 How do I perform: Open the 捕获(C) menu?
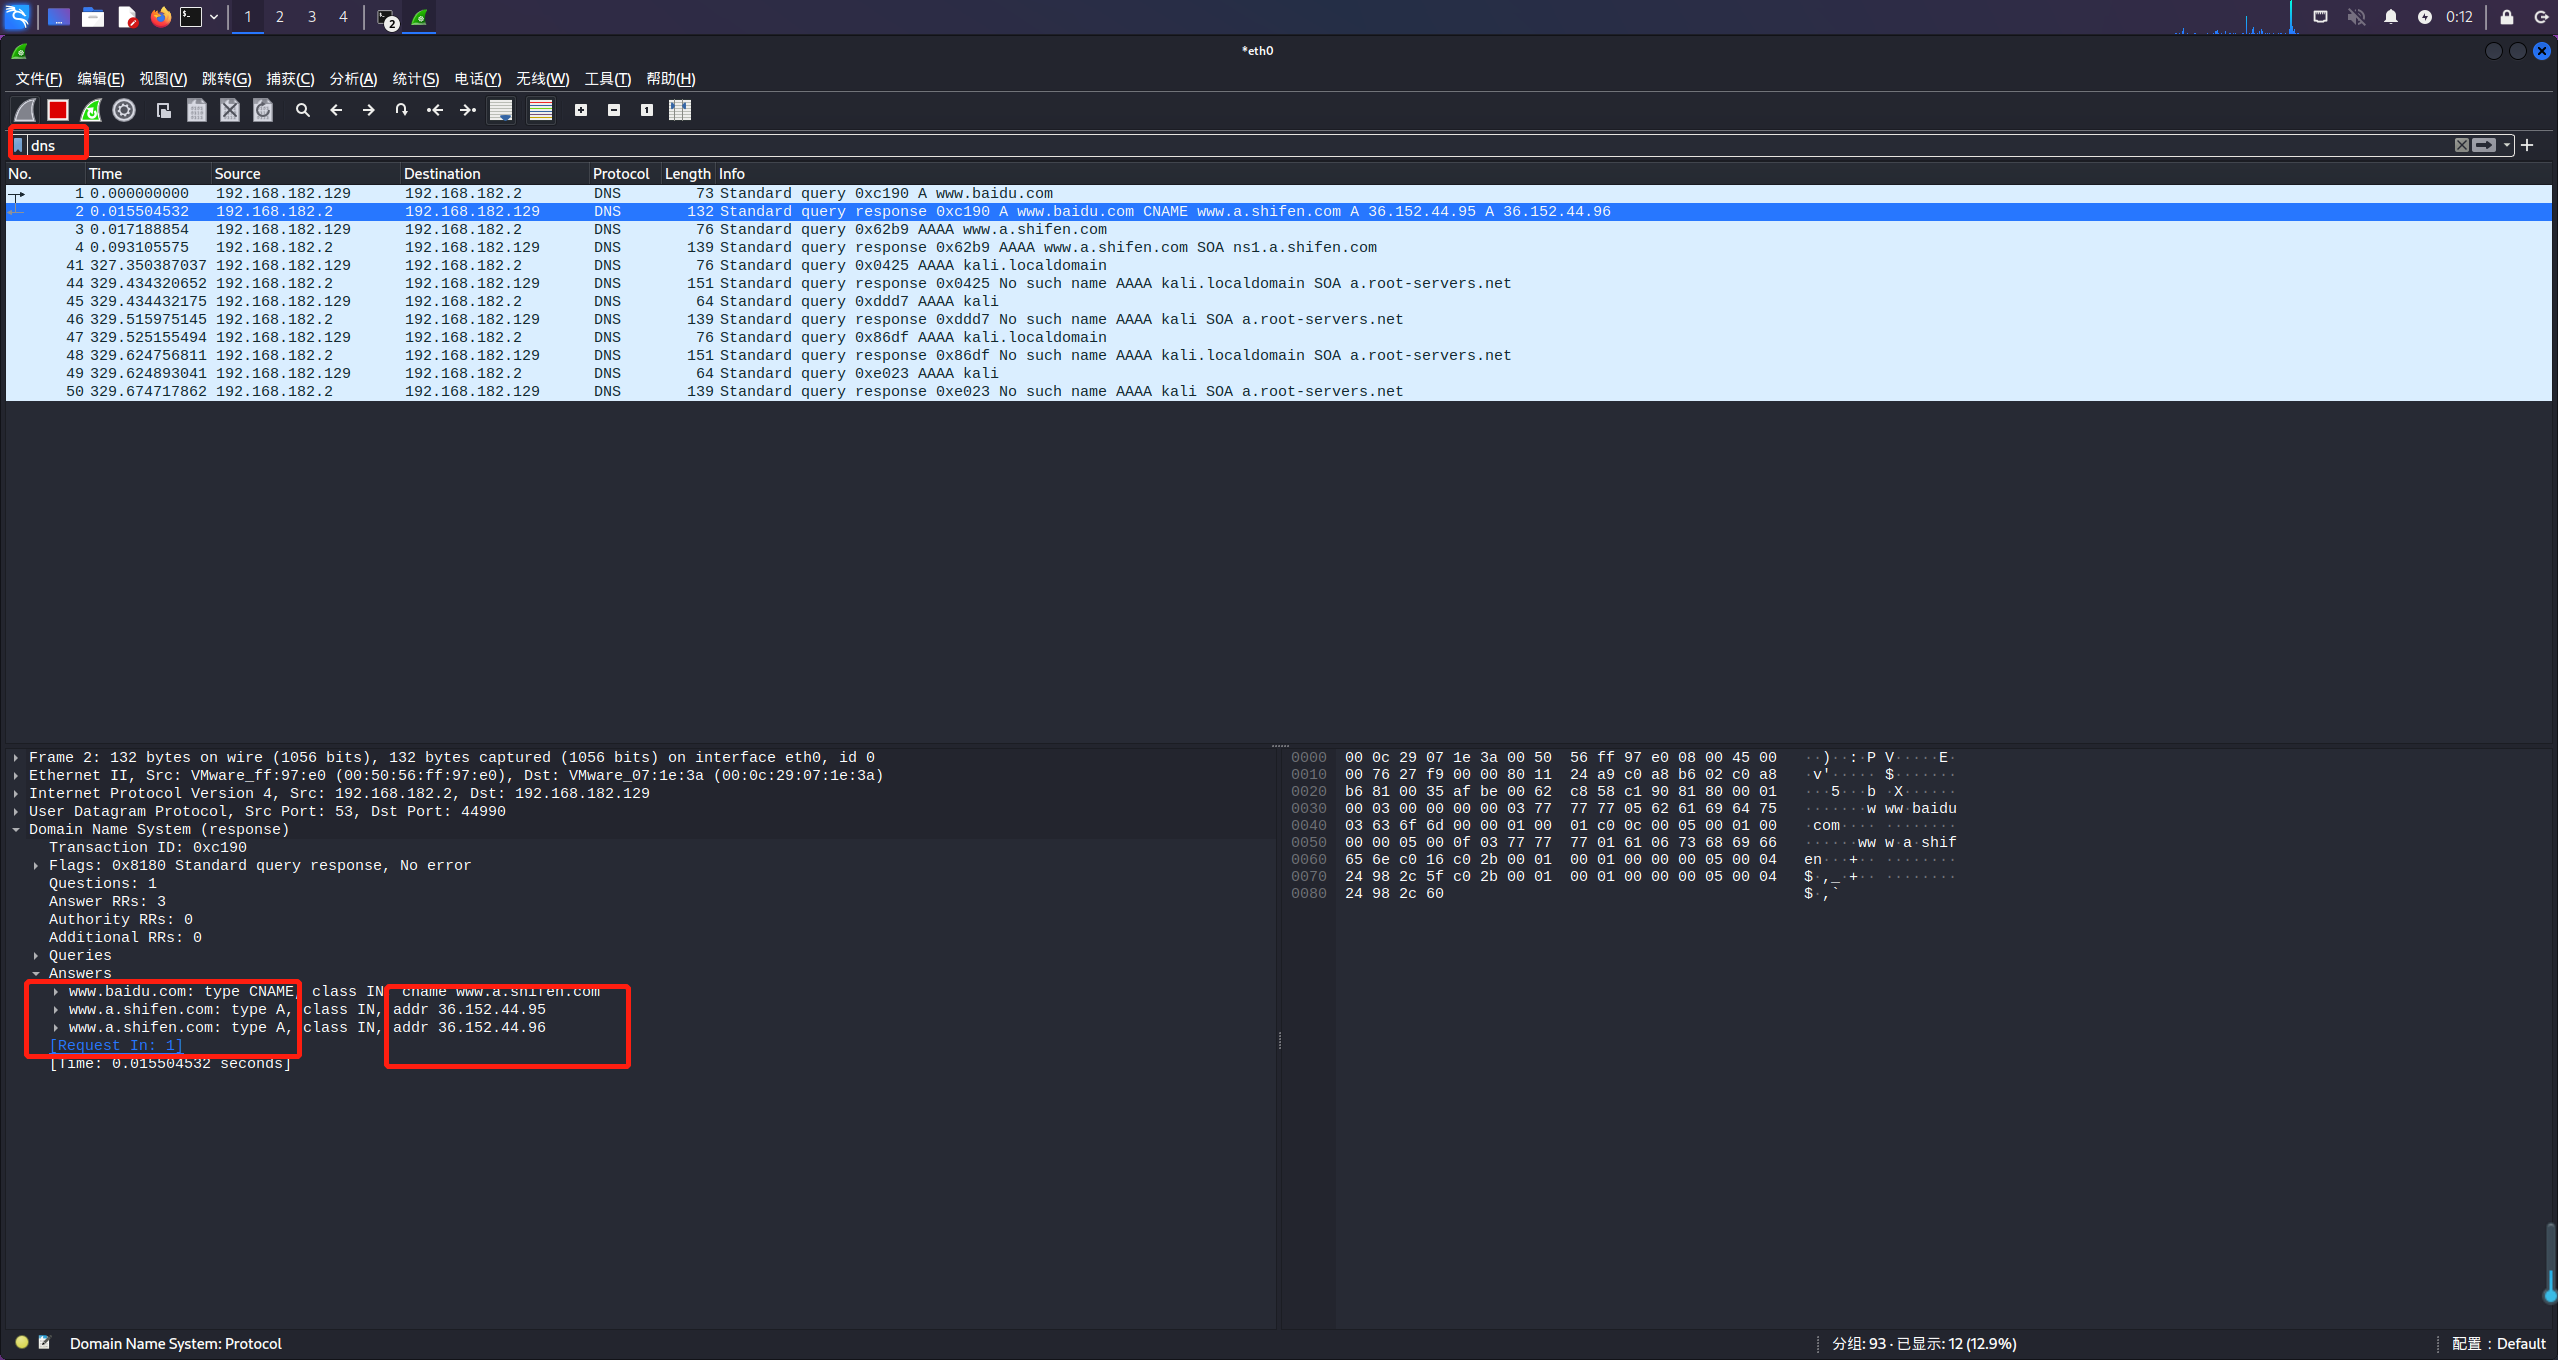tap(290, 79)
